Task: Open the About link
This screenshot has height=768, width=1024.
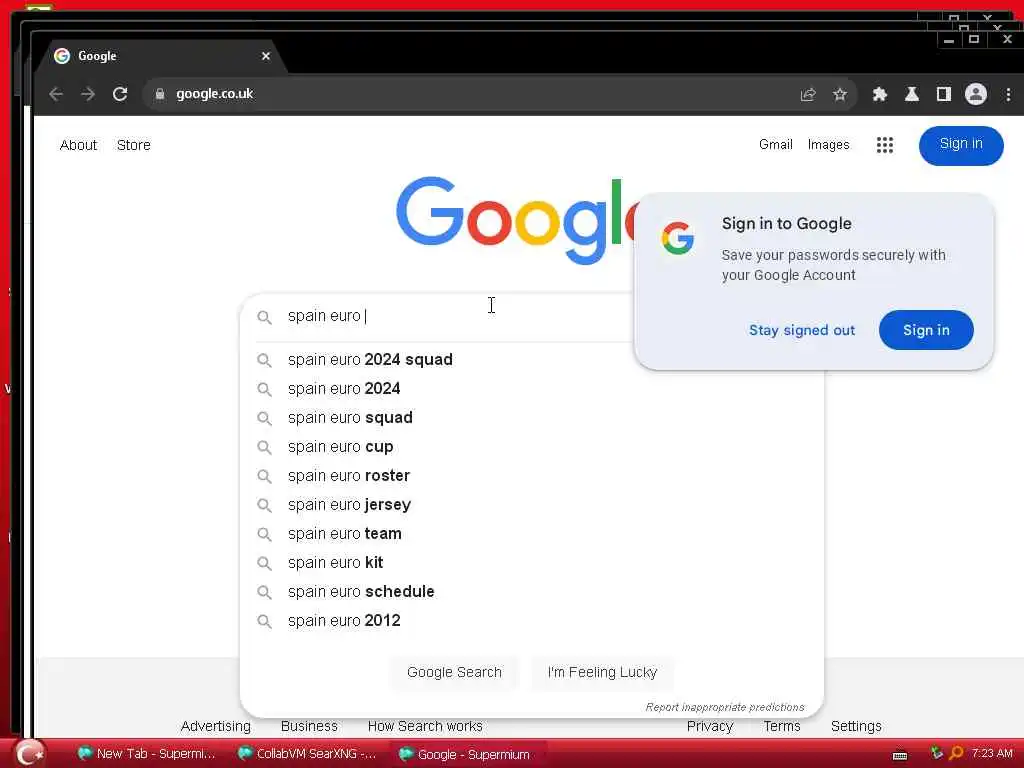Action: click(78, 145)
